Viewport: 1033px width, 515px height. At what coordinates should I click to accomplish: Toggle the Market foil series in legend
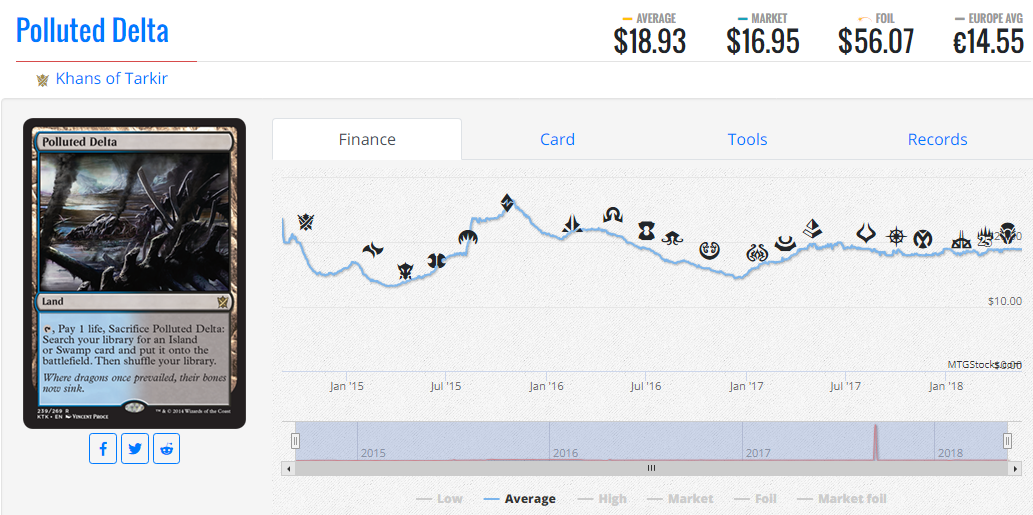click(x=842, y=499)
